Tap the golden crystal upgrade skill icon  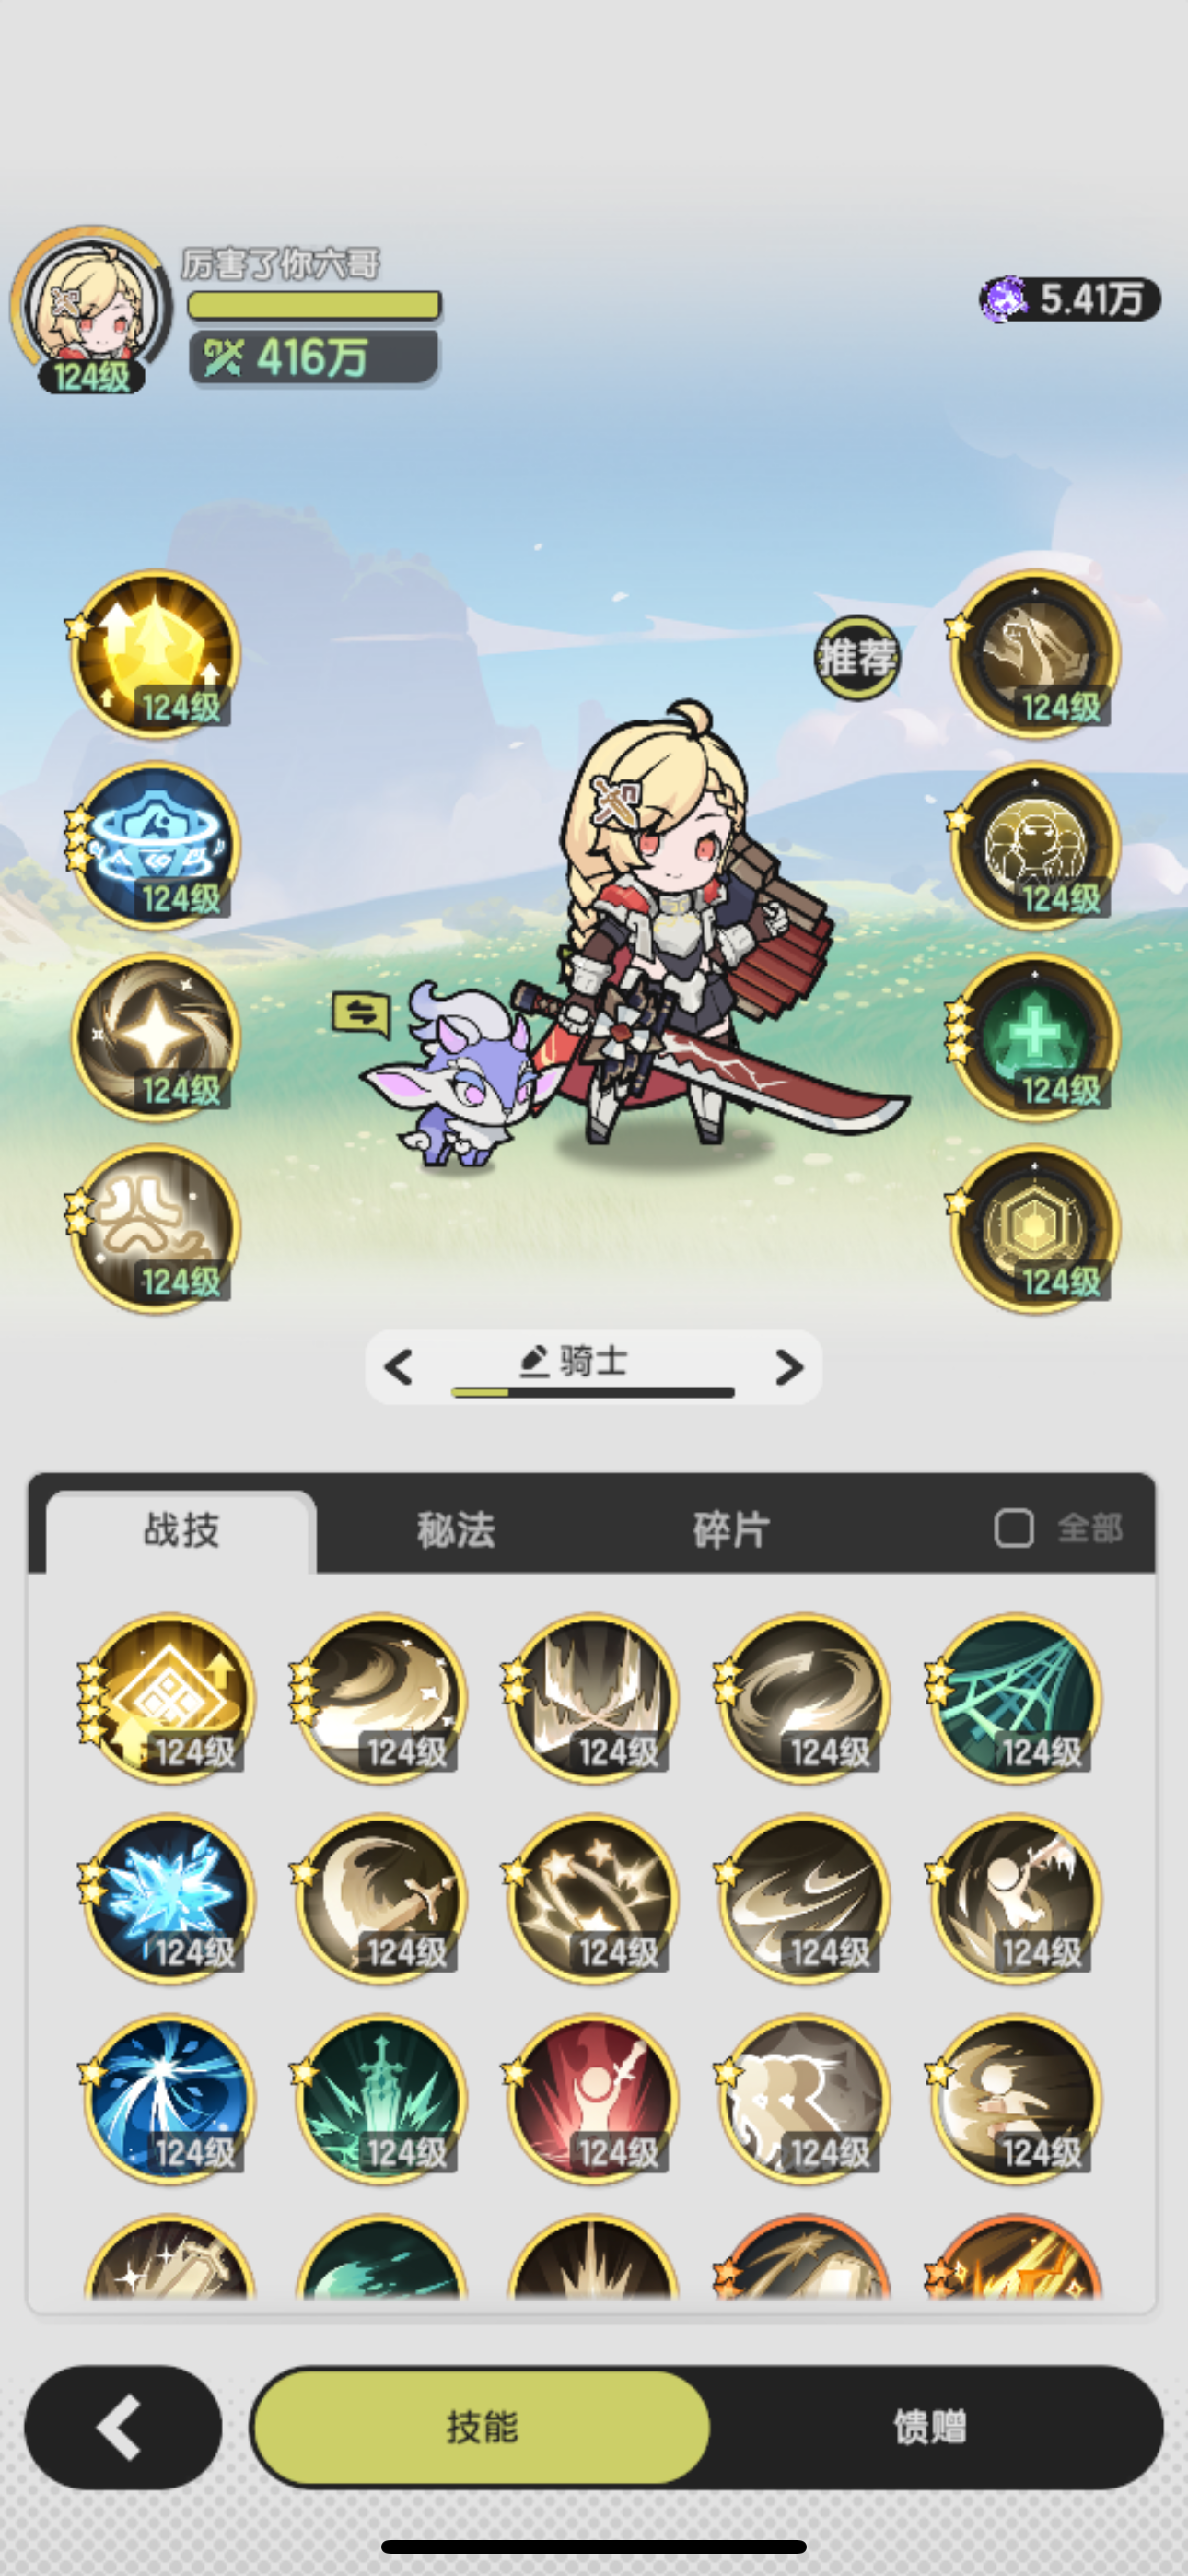point(155,655)
